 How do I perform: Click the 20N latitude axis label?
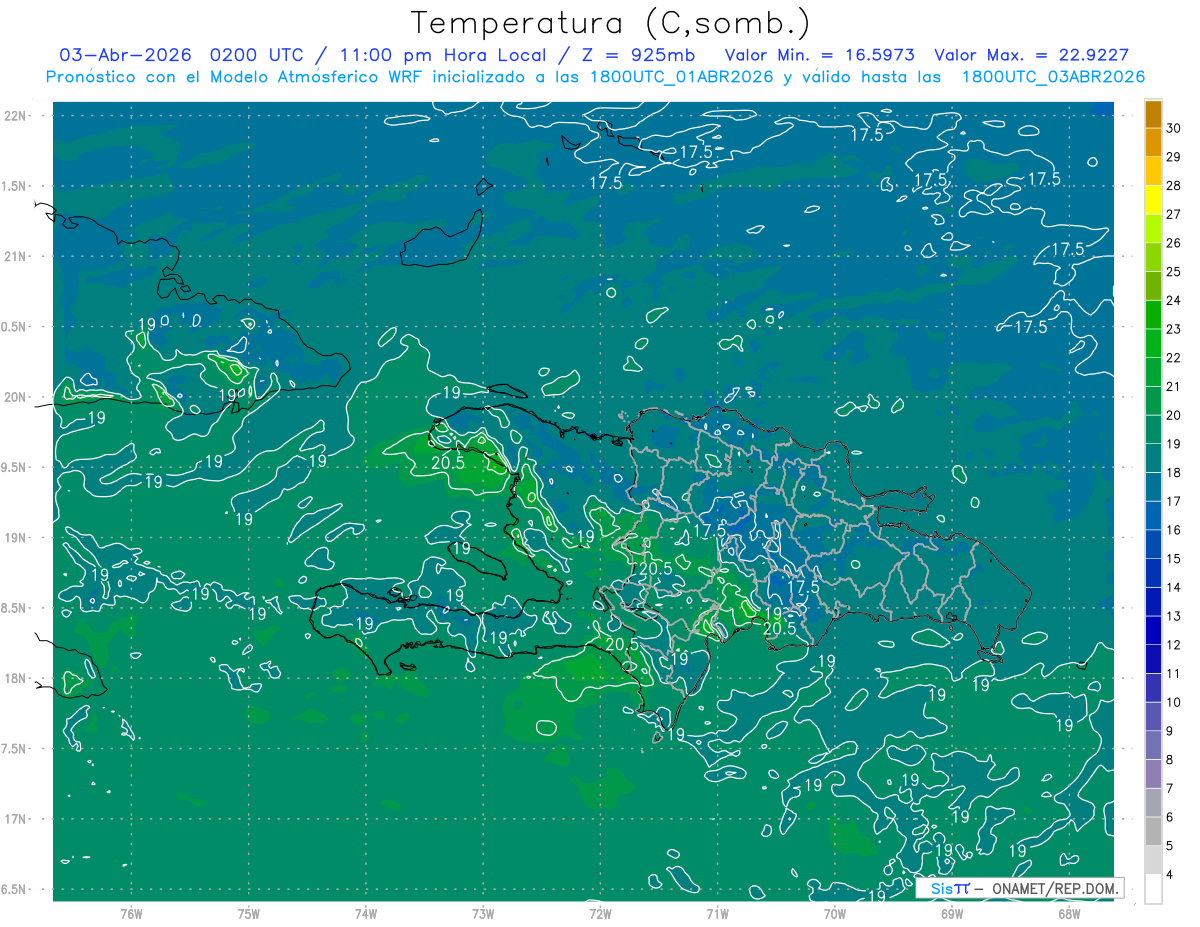[x=17, y=397]
